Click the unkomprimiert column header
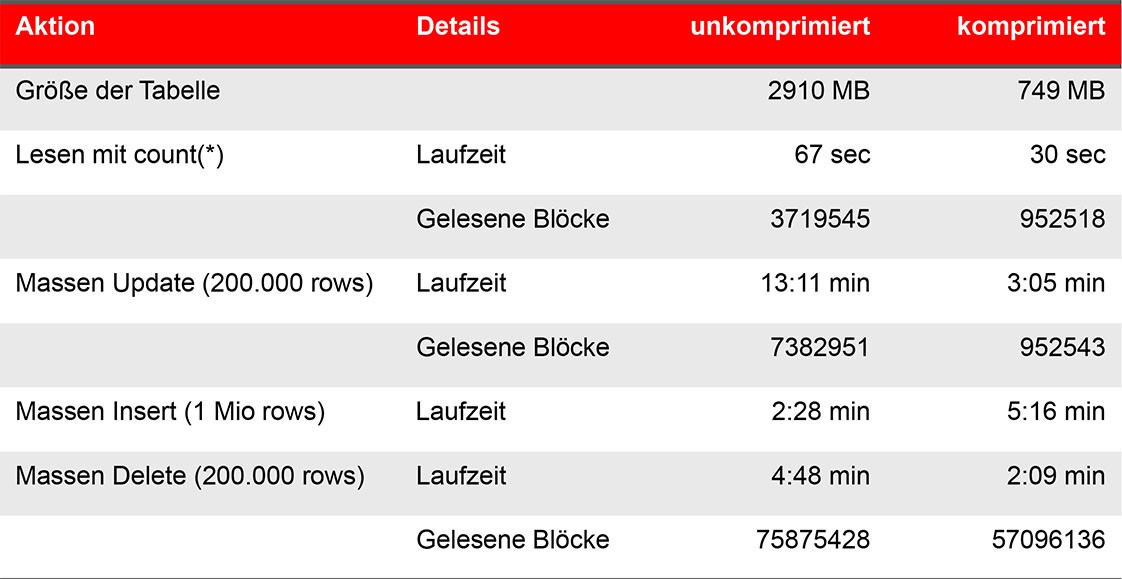1122x579 pixels. pos(780,27)
